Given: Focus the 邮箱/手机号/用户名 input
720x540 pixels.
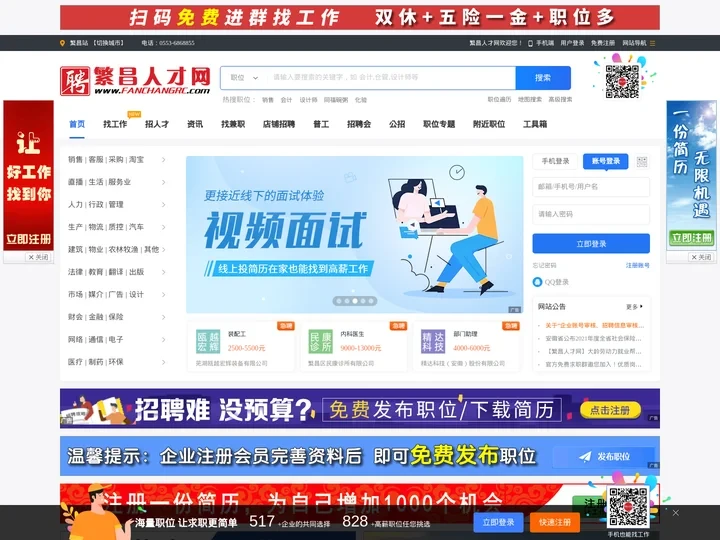Looking at the screenshot, I should pyautogui.click(x=591, y=187).
